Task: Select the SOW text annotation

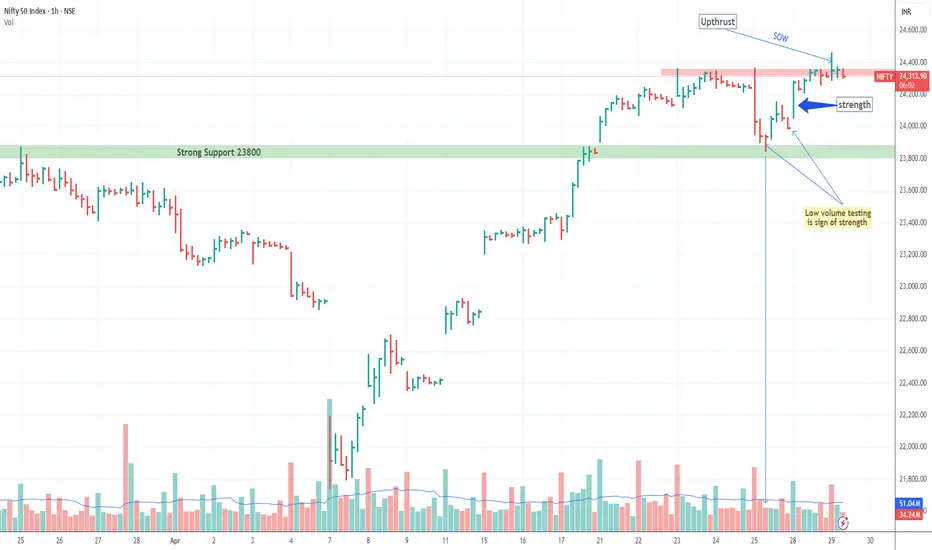Action: click(x=780, y=37)
